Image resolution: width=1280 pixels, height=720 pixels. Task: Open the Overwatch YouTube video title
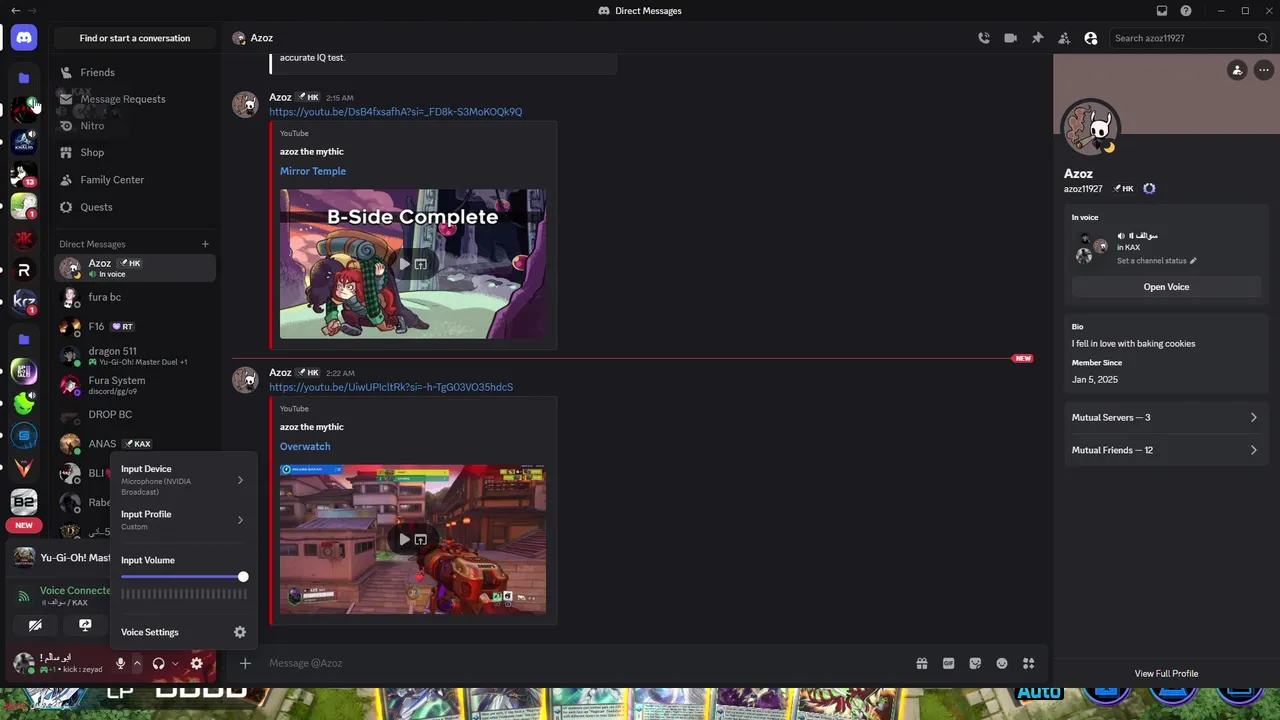click(305, 447)
